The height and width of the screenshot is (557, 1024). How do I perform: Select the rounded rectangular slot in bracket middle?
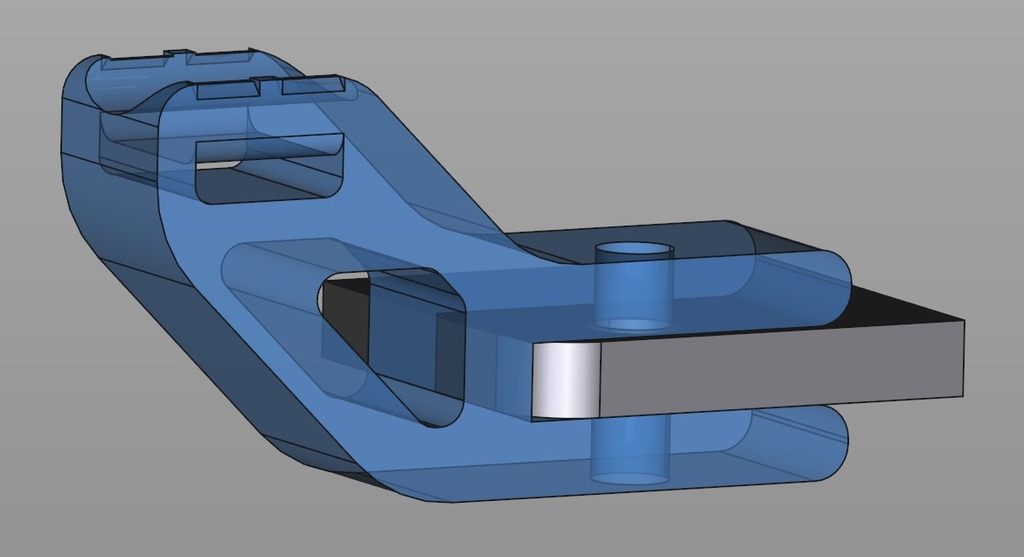392,347
